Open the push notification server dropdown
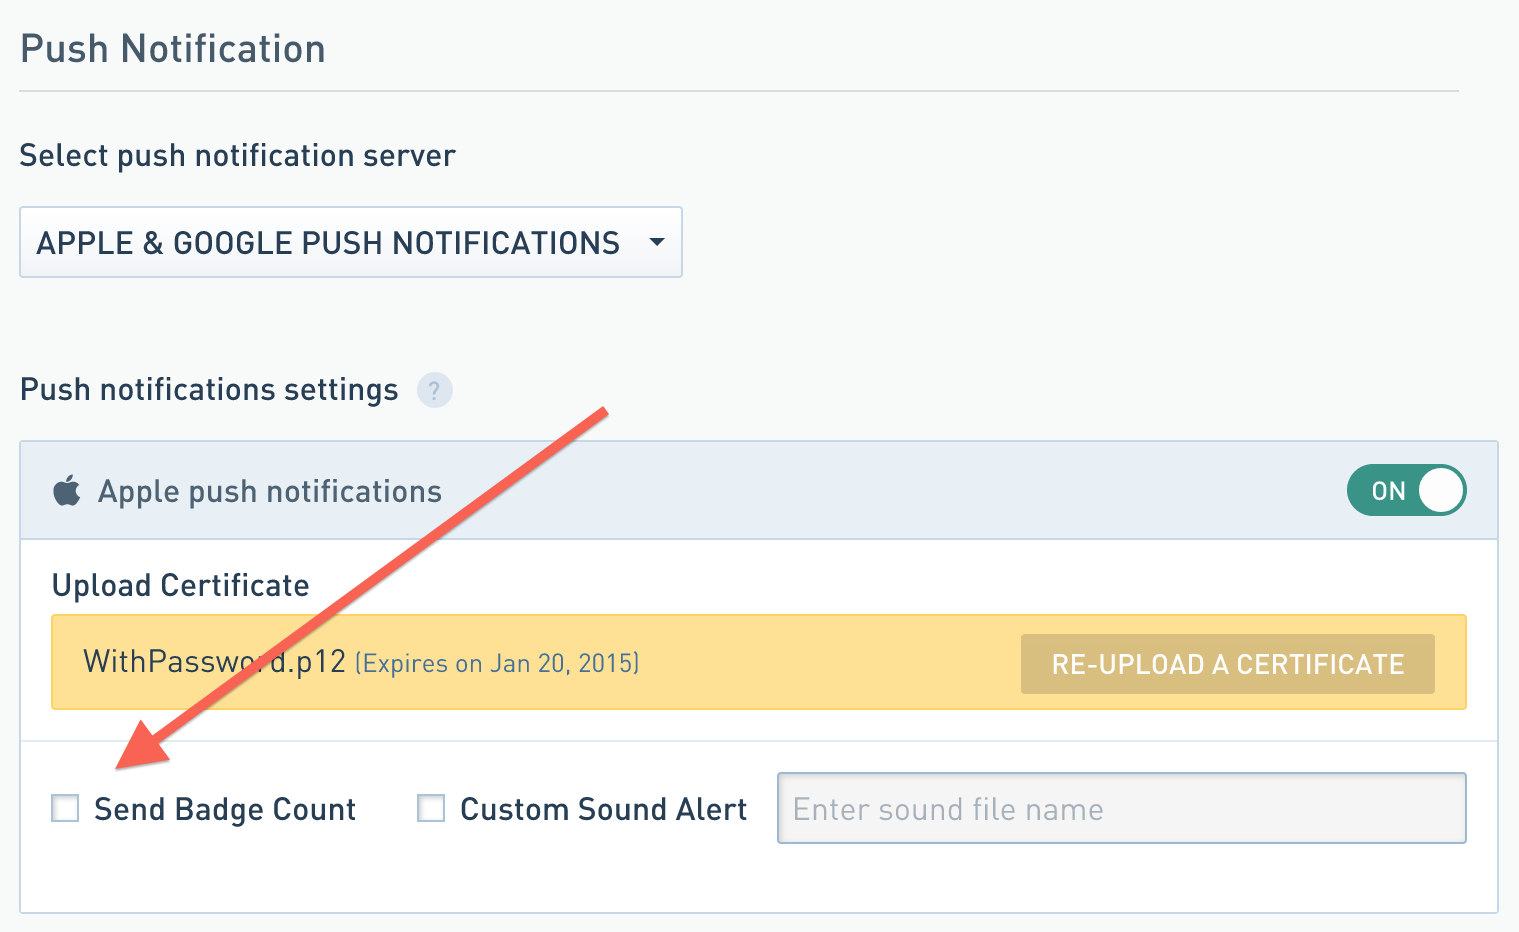The image size is (1519, 932). pyautogui.click(x=350, y=242)
